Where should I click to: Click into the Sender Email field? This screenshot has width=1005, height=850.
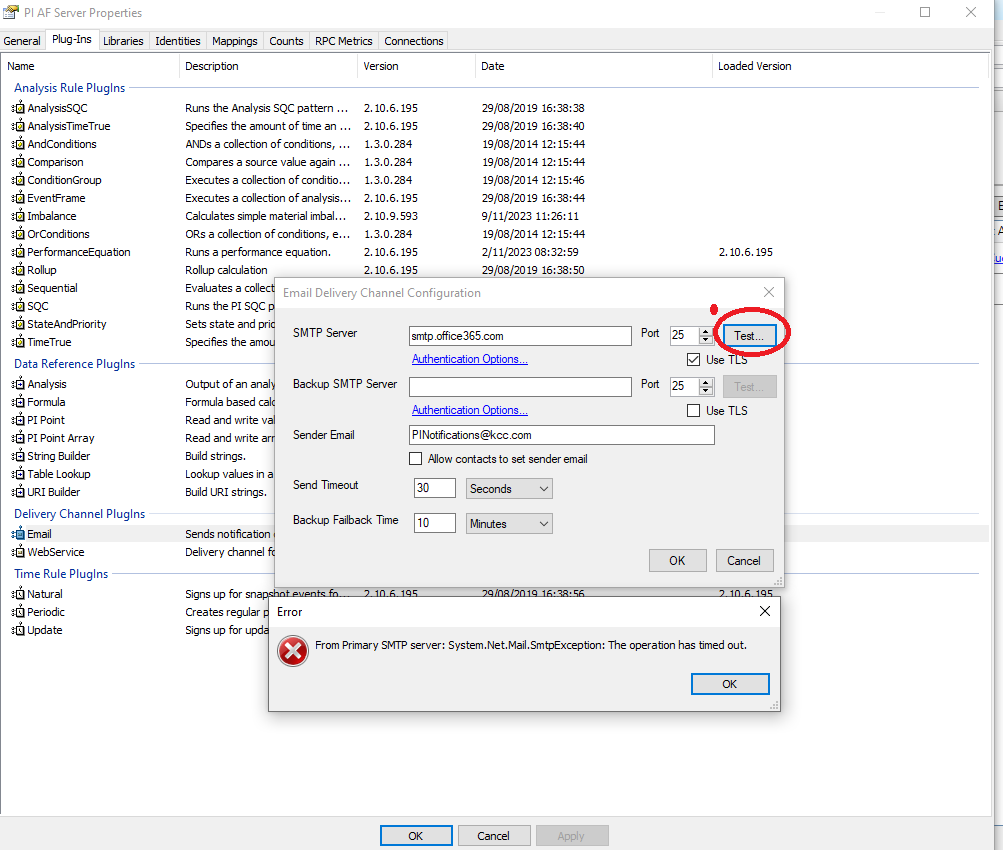point(561,435)
